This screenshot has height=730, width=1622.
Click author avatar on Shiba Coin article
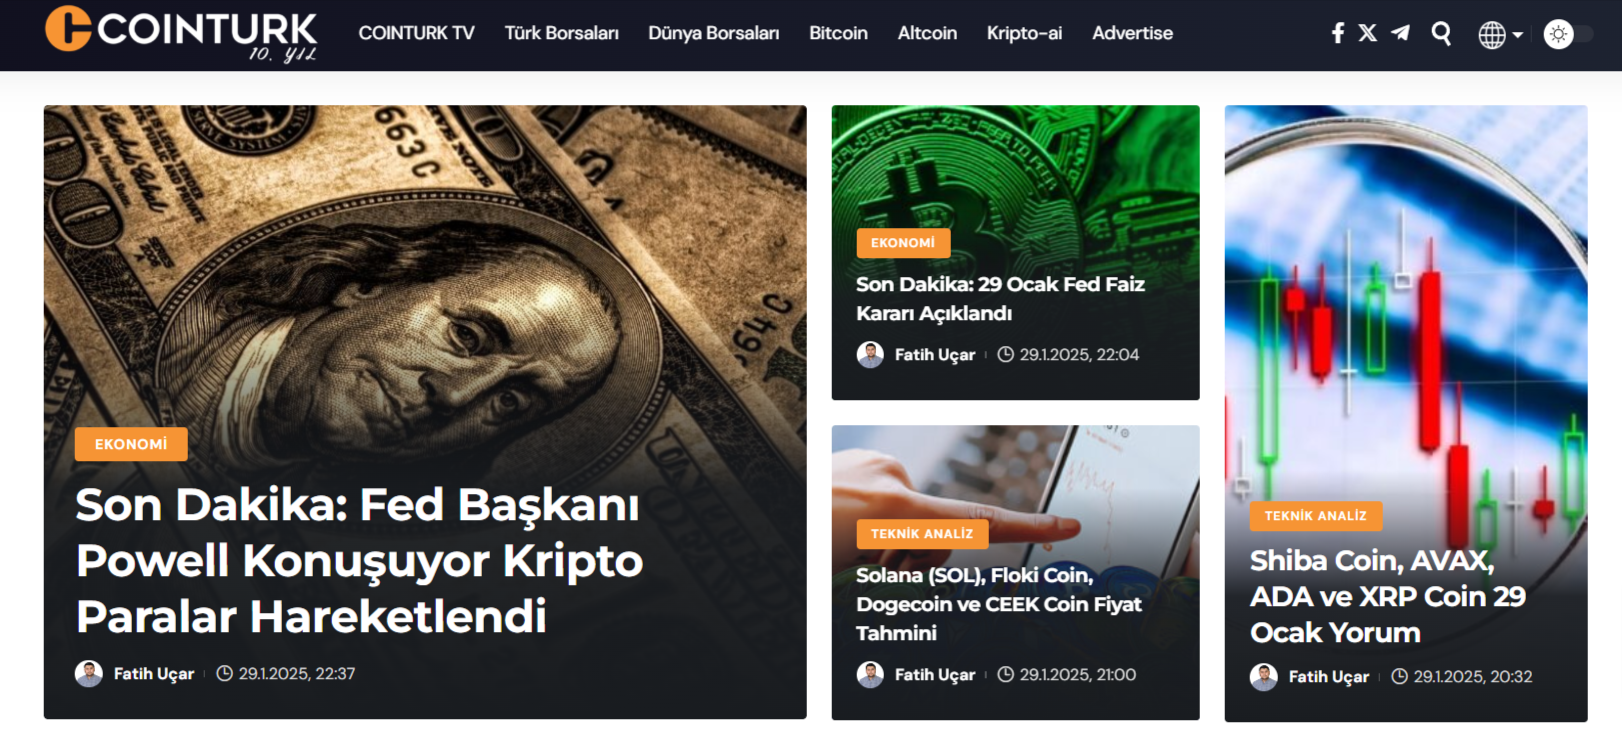click(x=1264, y=677)
